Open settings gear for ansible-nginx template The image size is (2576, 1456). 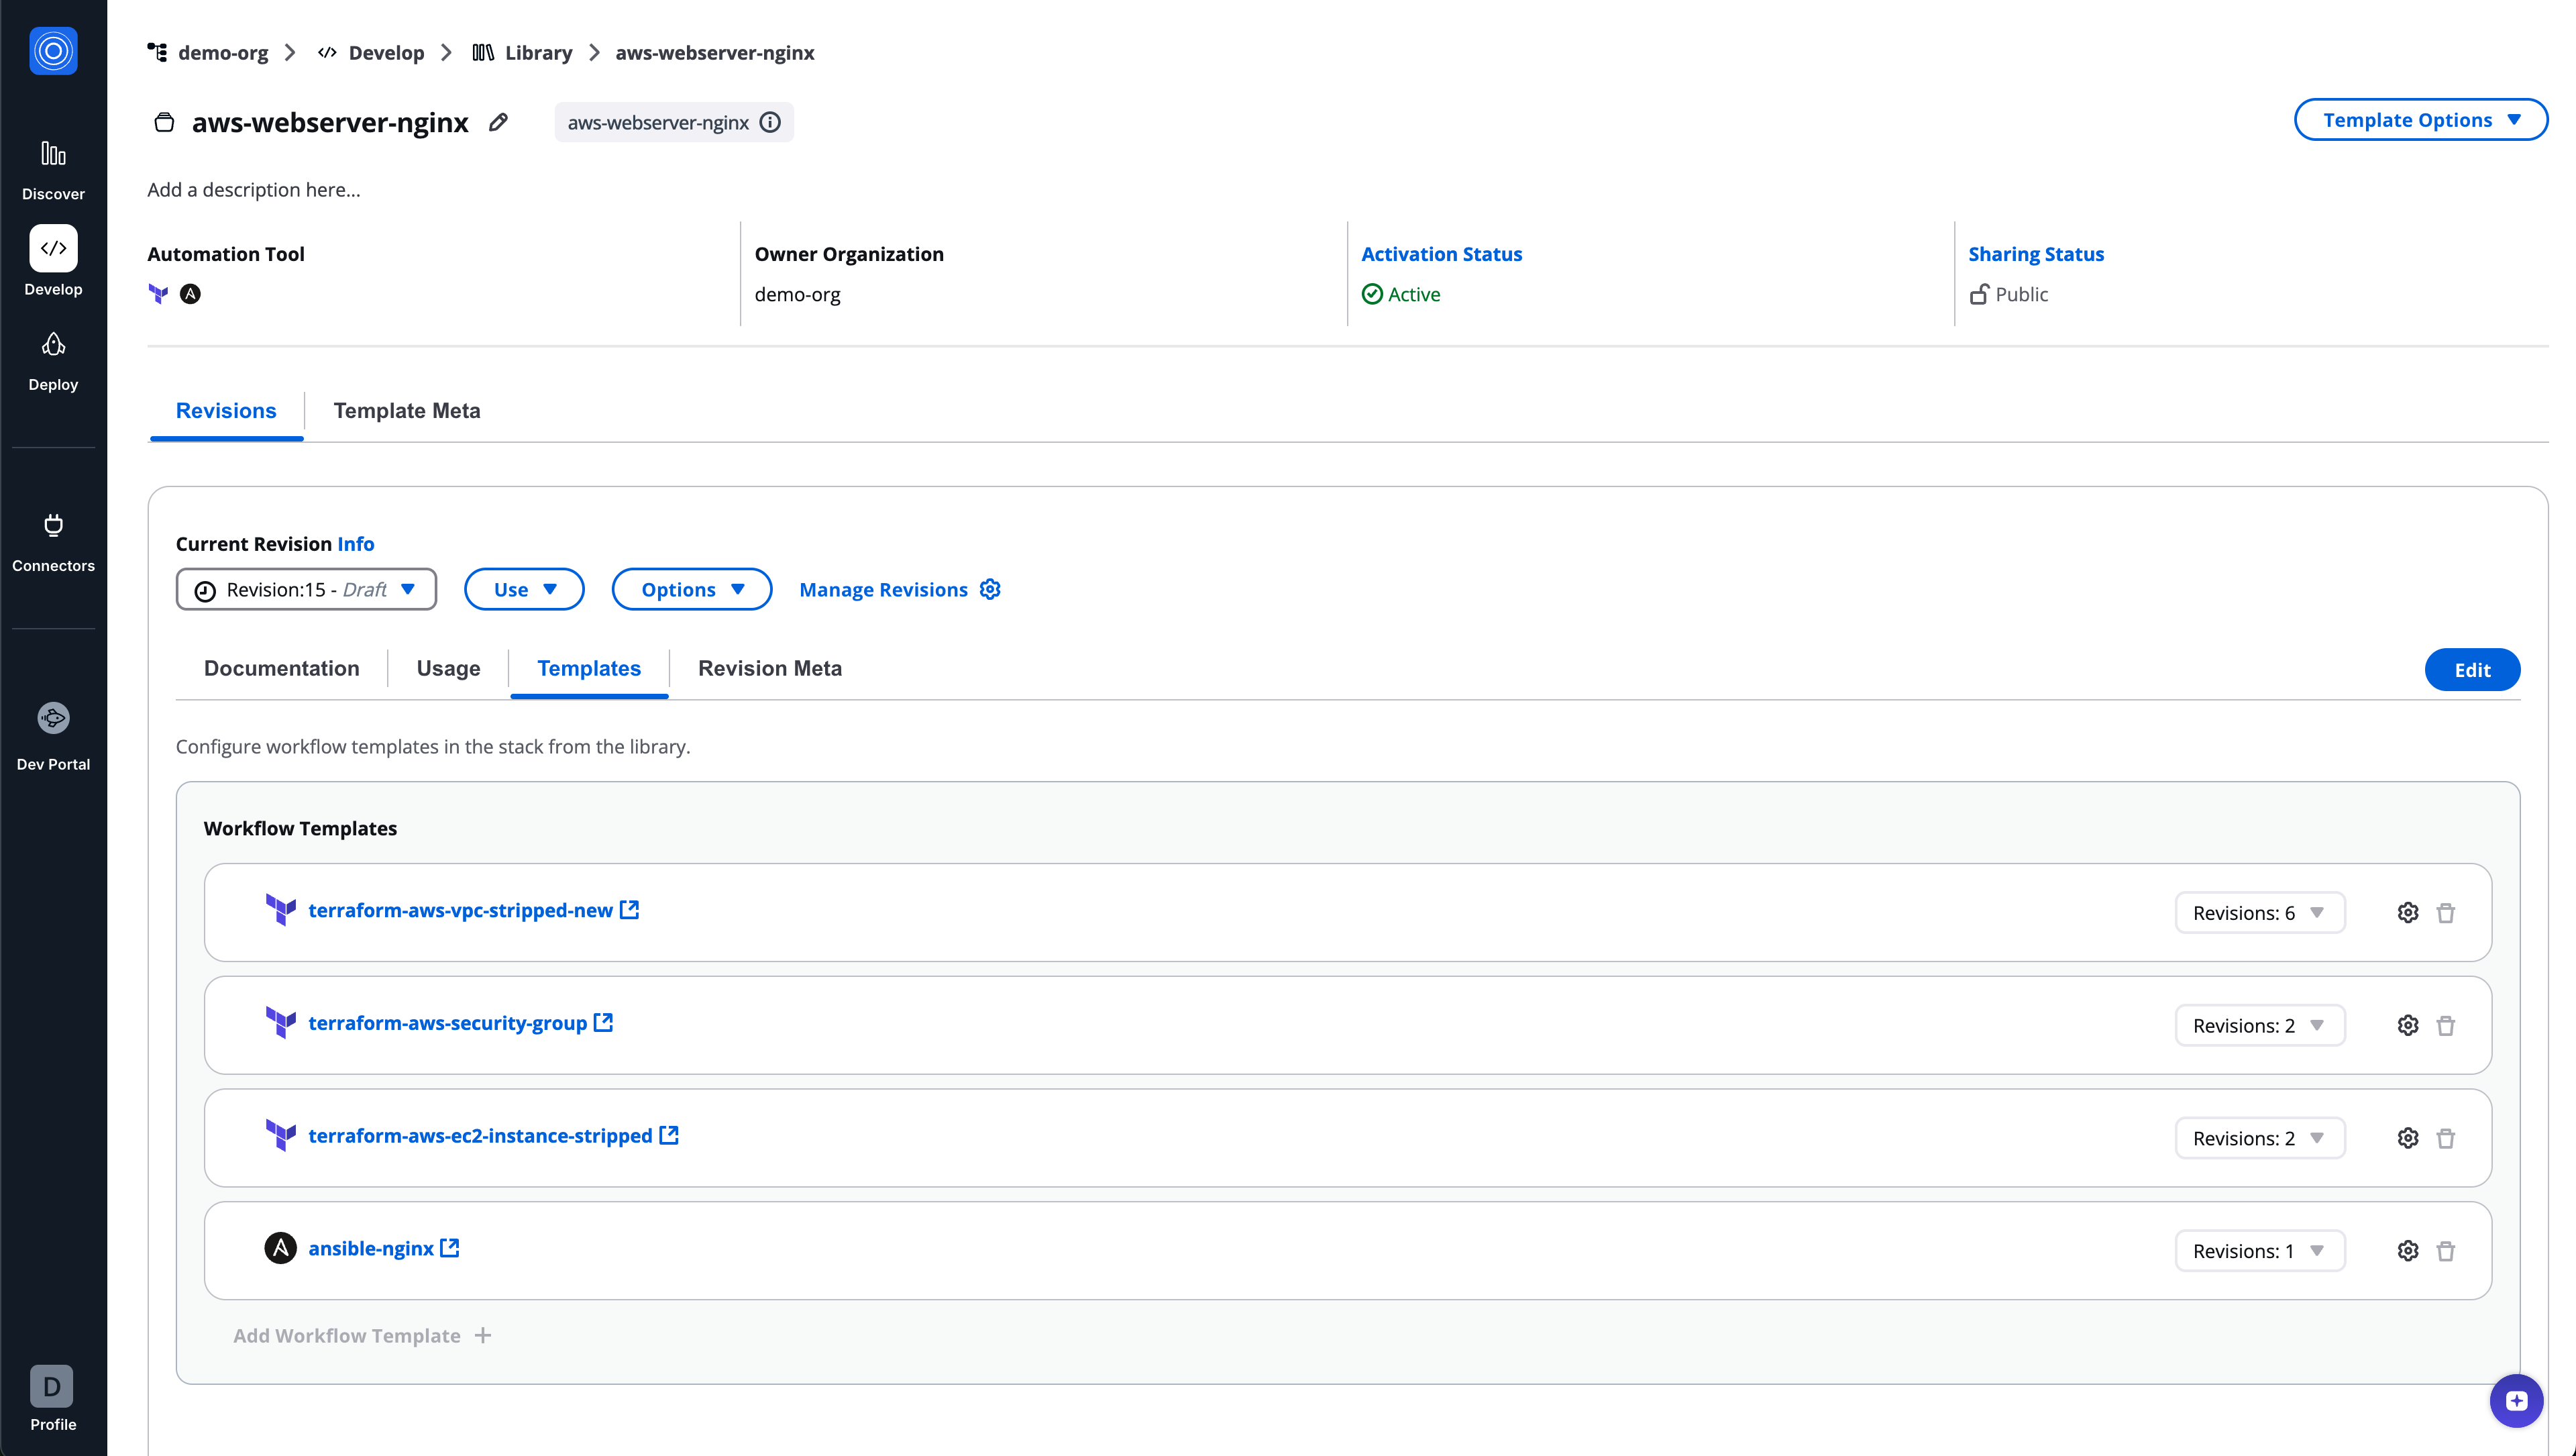point(2408,1251)
